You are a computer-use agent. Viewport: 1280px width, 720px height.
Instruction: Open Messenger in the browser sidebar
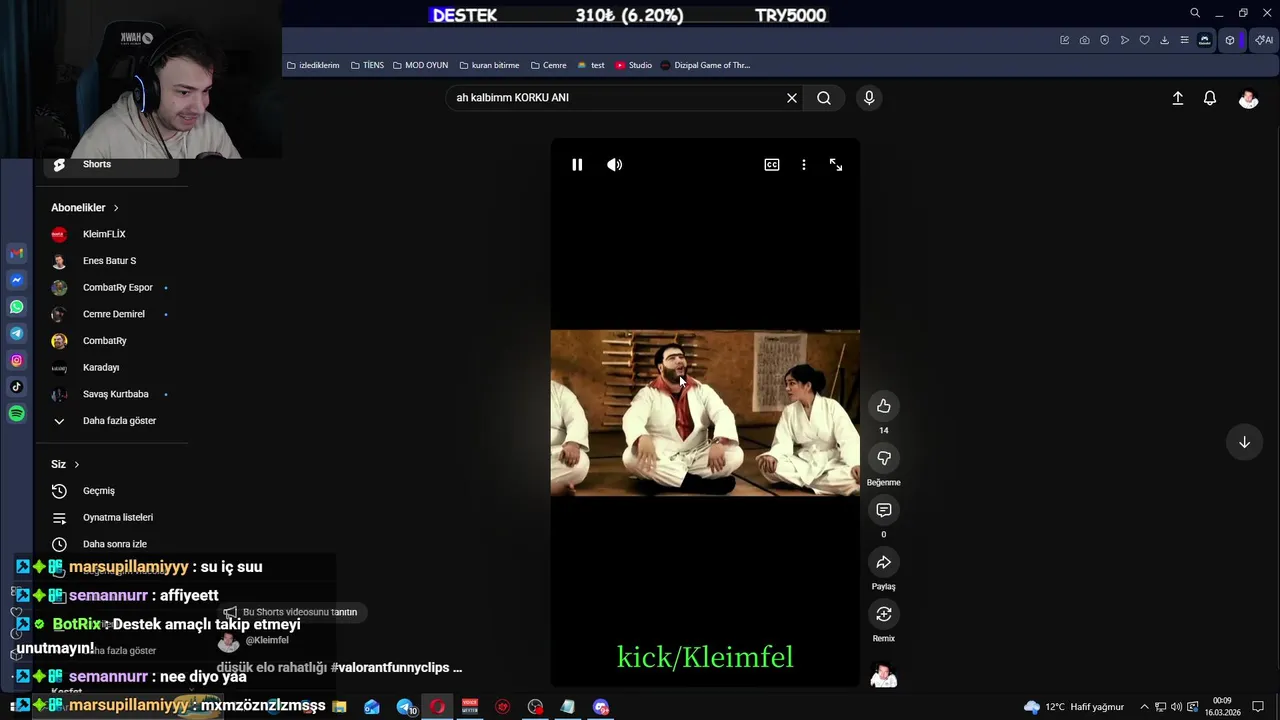[x=16, y=281]
